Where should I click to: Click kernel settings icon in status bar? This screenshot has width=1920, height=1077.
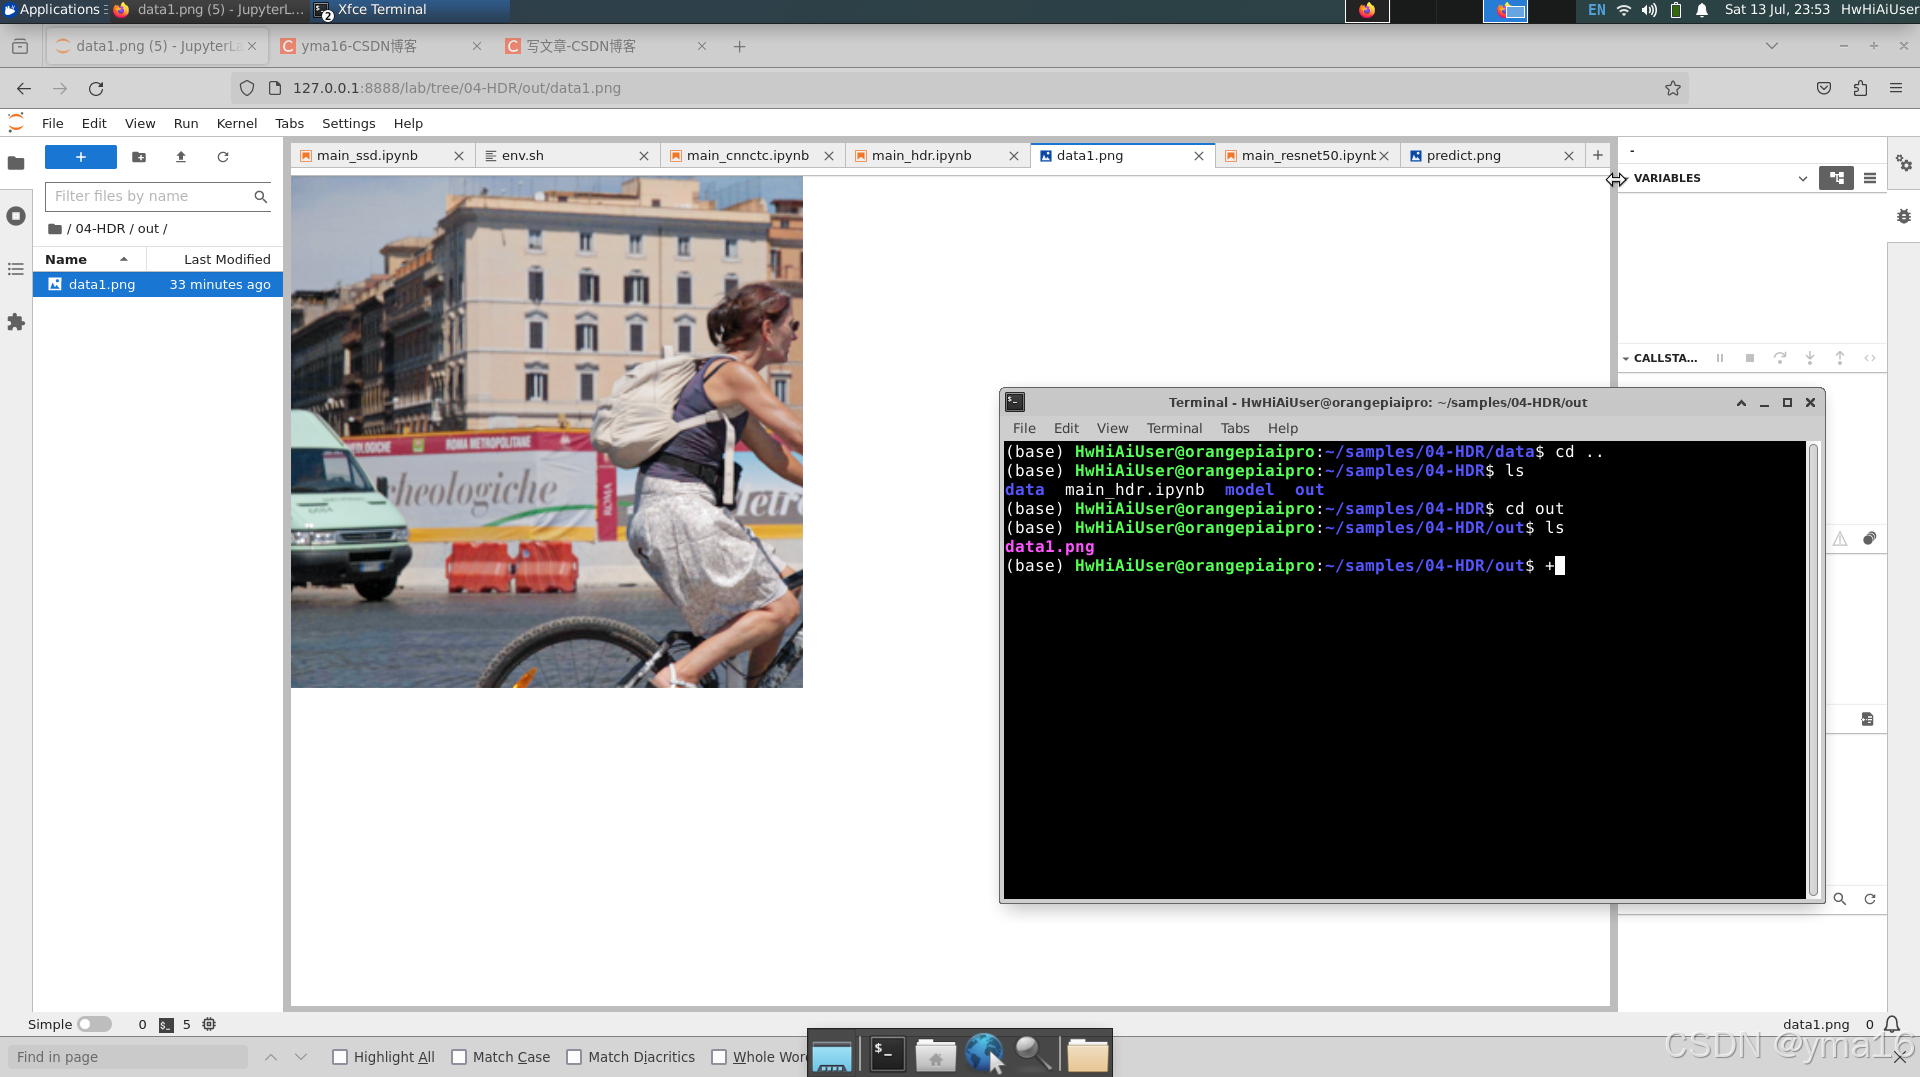click(209, 1025)
